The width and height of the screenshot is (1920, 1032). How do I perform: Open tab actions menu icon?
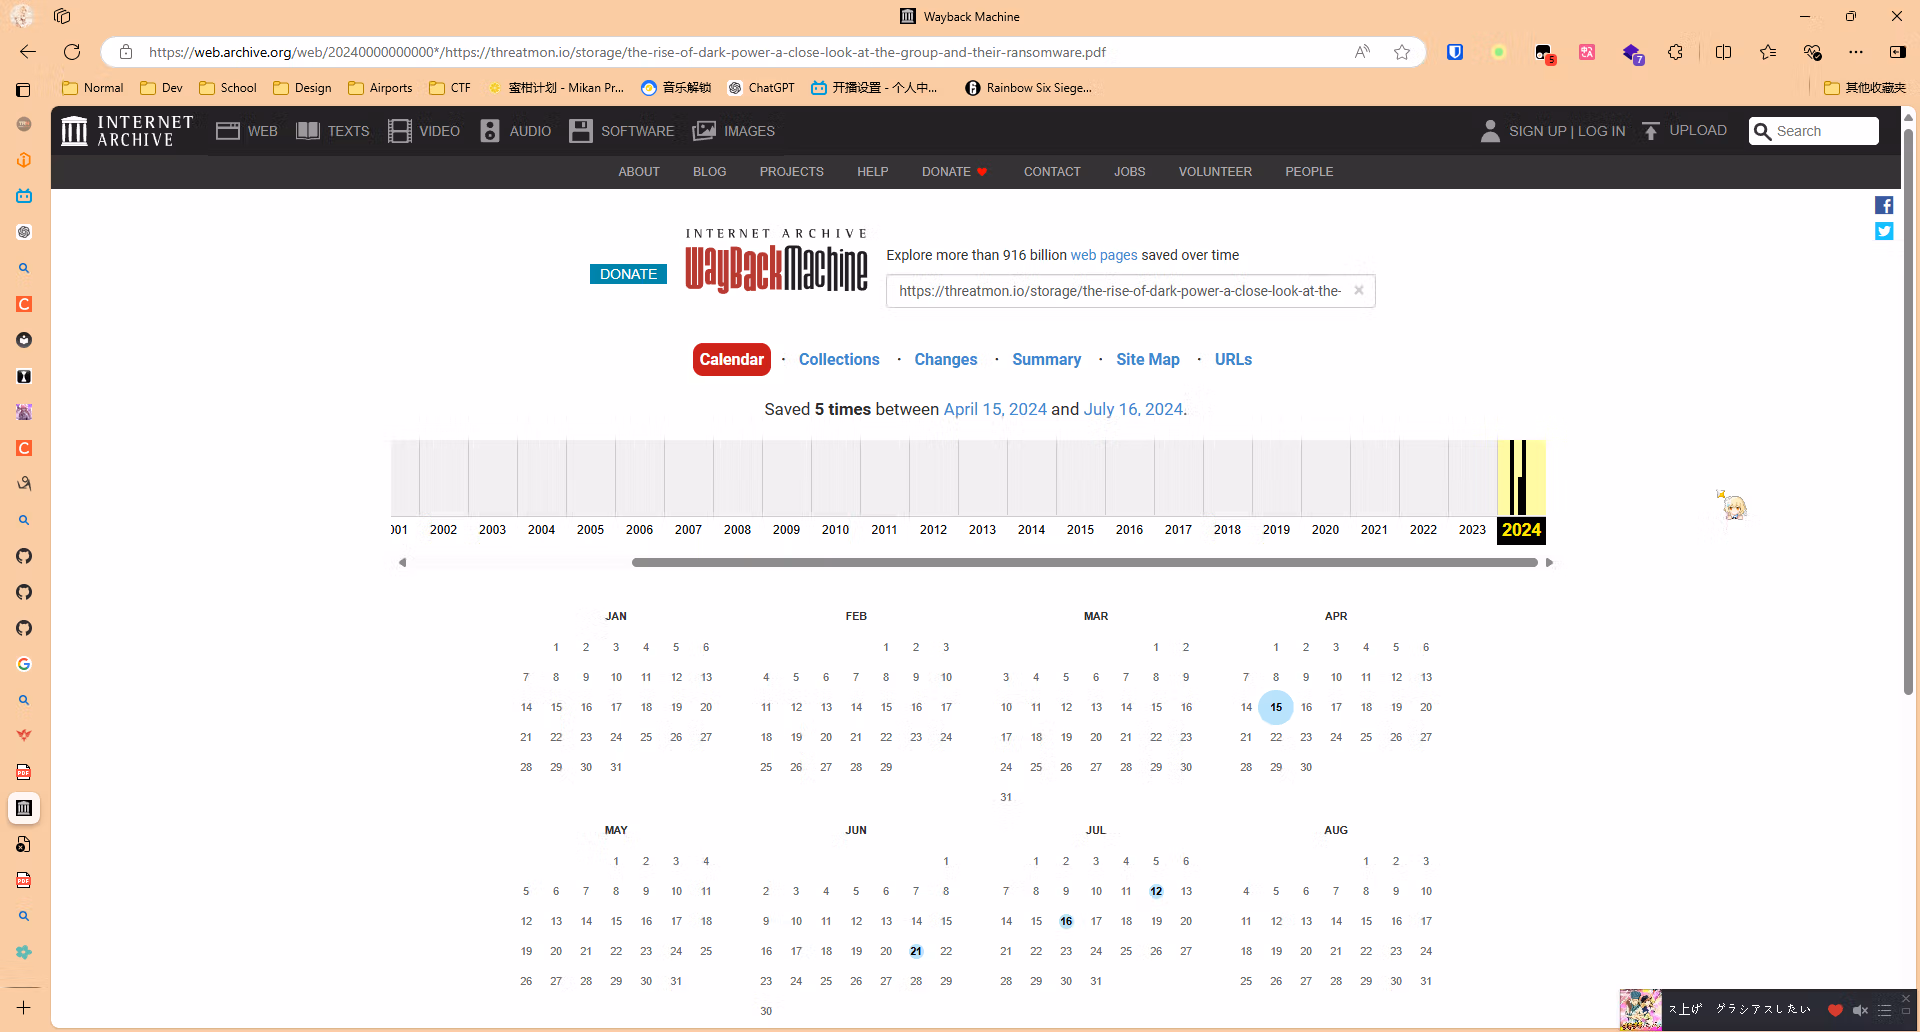pyautogui.click(x=24, y=90)
